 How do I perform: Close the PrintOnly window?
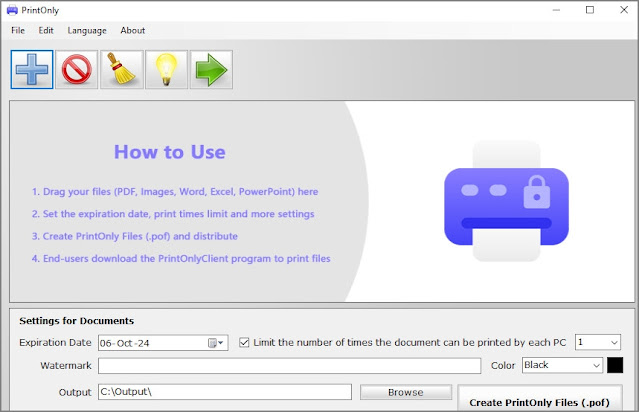[624, 10]
